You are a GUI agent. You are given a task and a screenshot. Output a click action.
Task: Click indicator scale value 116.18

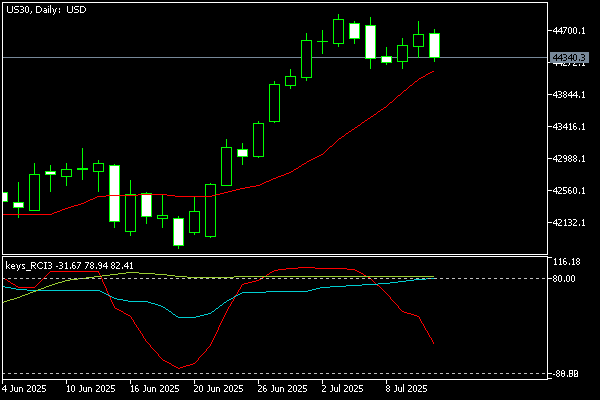coord(567,262)
